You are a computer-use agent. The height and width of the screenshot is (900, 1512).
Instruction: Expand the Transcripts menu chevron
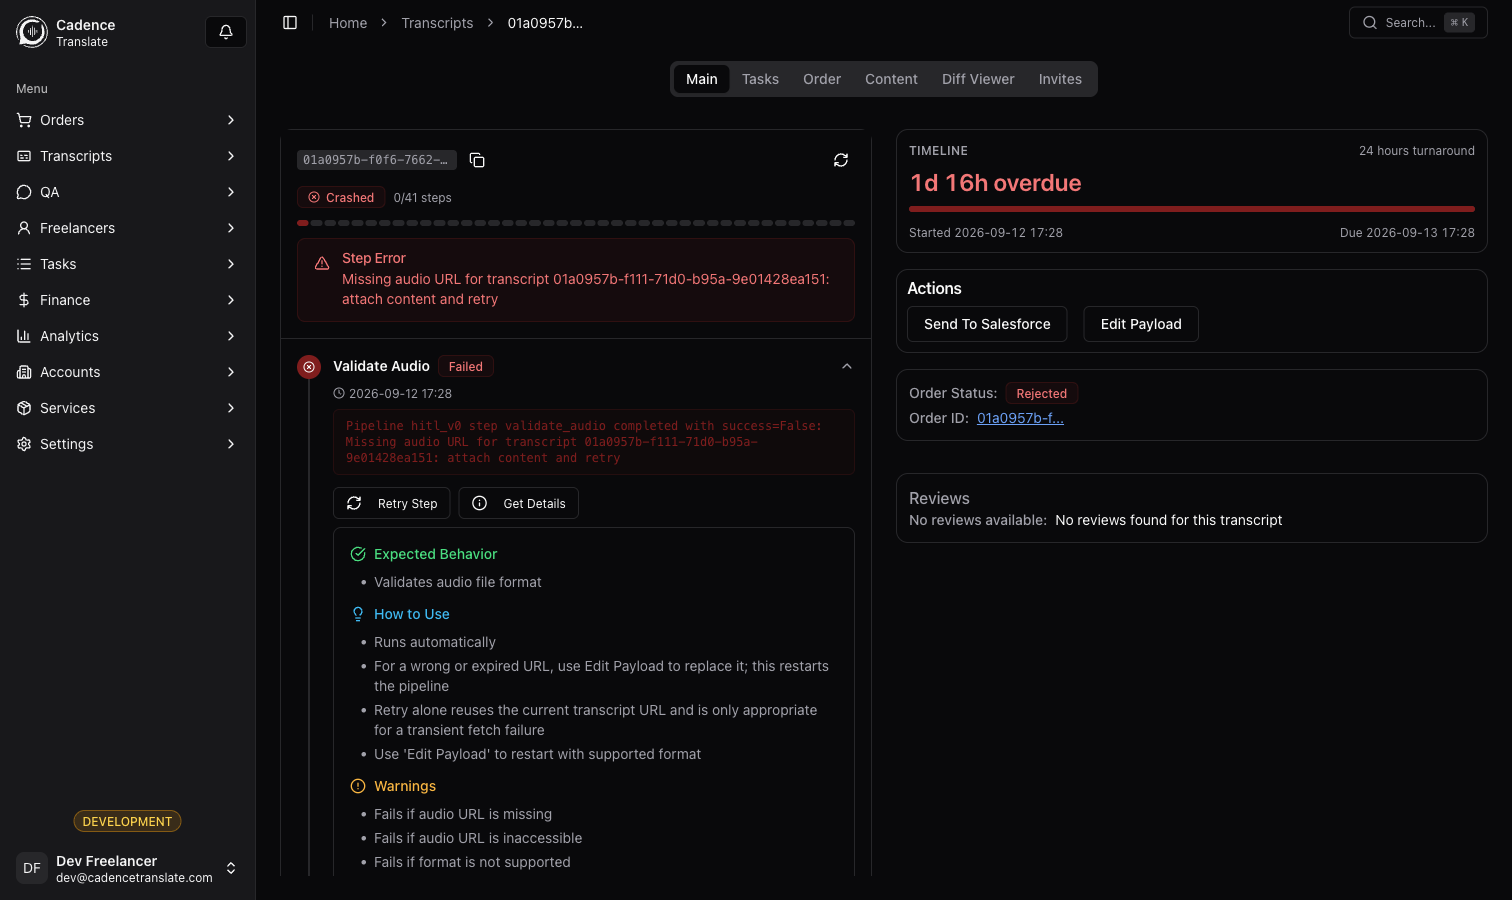(x=231, y=156)
